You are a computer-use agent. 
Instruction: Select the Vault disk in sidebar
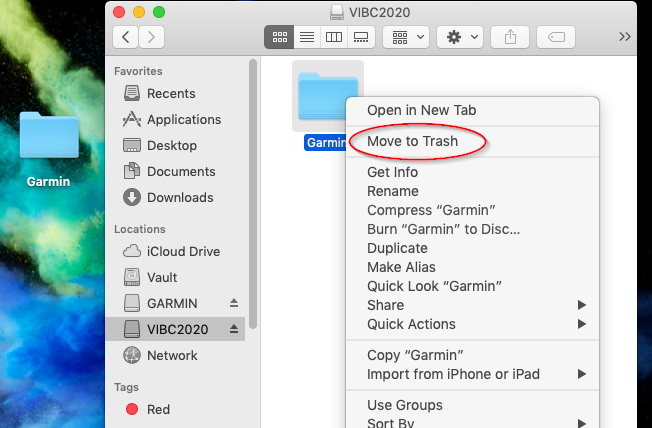coord(177,277)
